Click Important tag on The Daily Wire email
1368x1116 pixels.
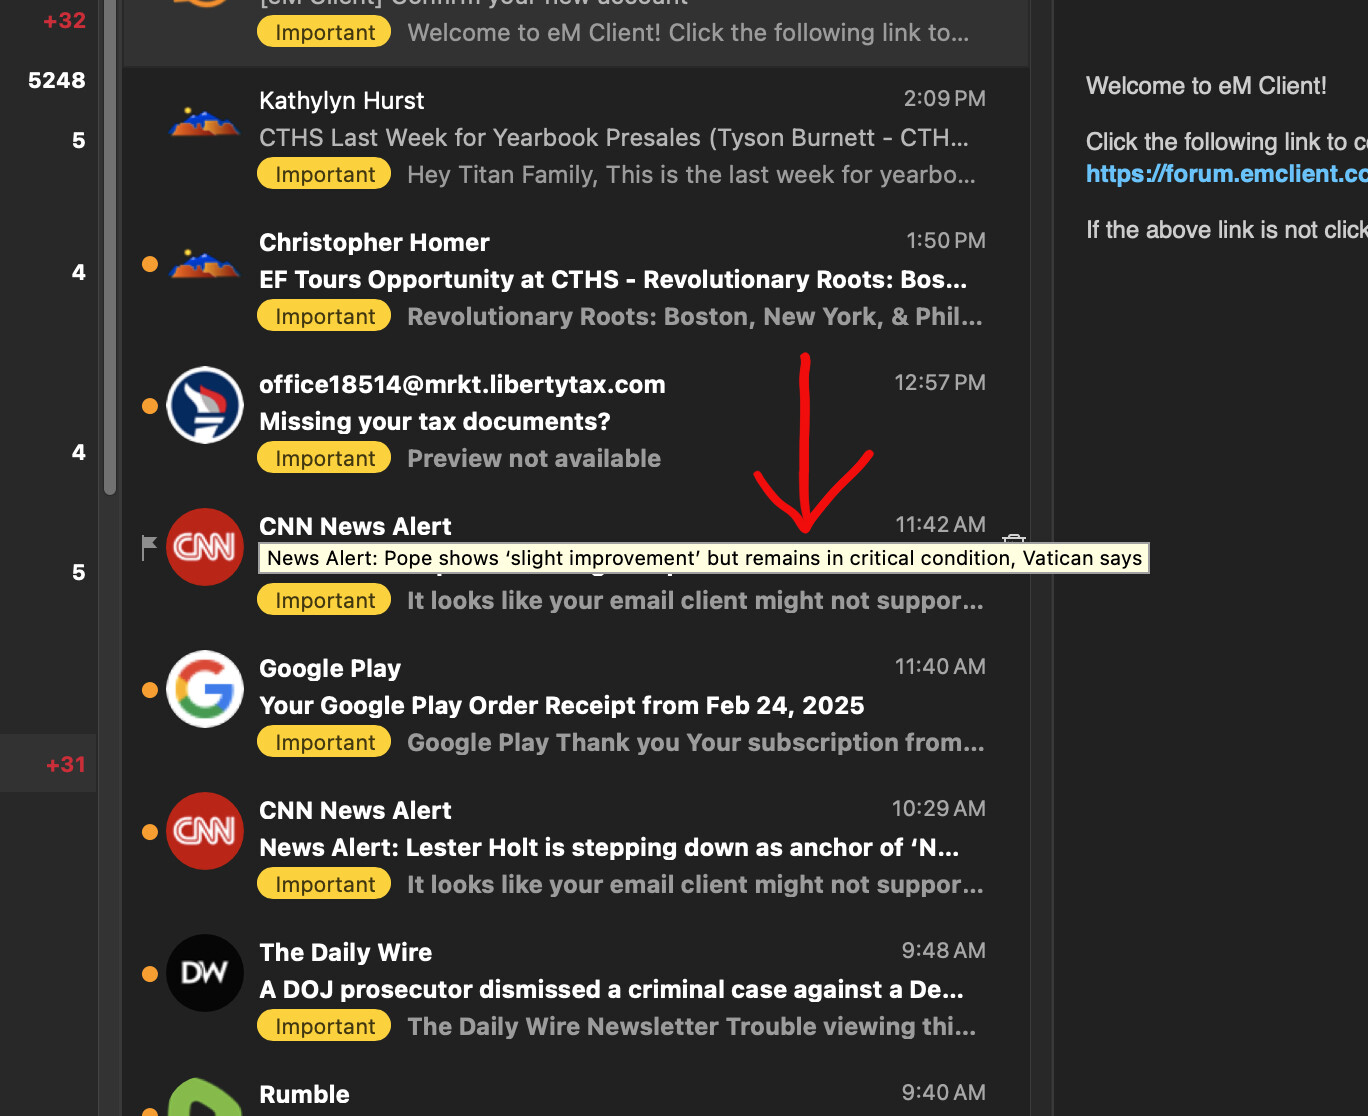point(324,1026)
